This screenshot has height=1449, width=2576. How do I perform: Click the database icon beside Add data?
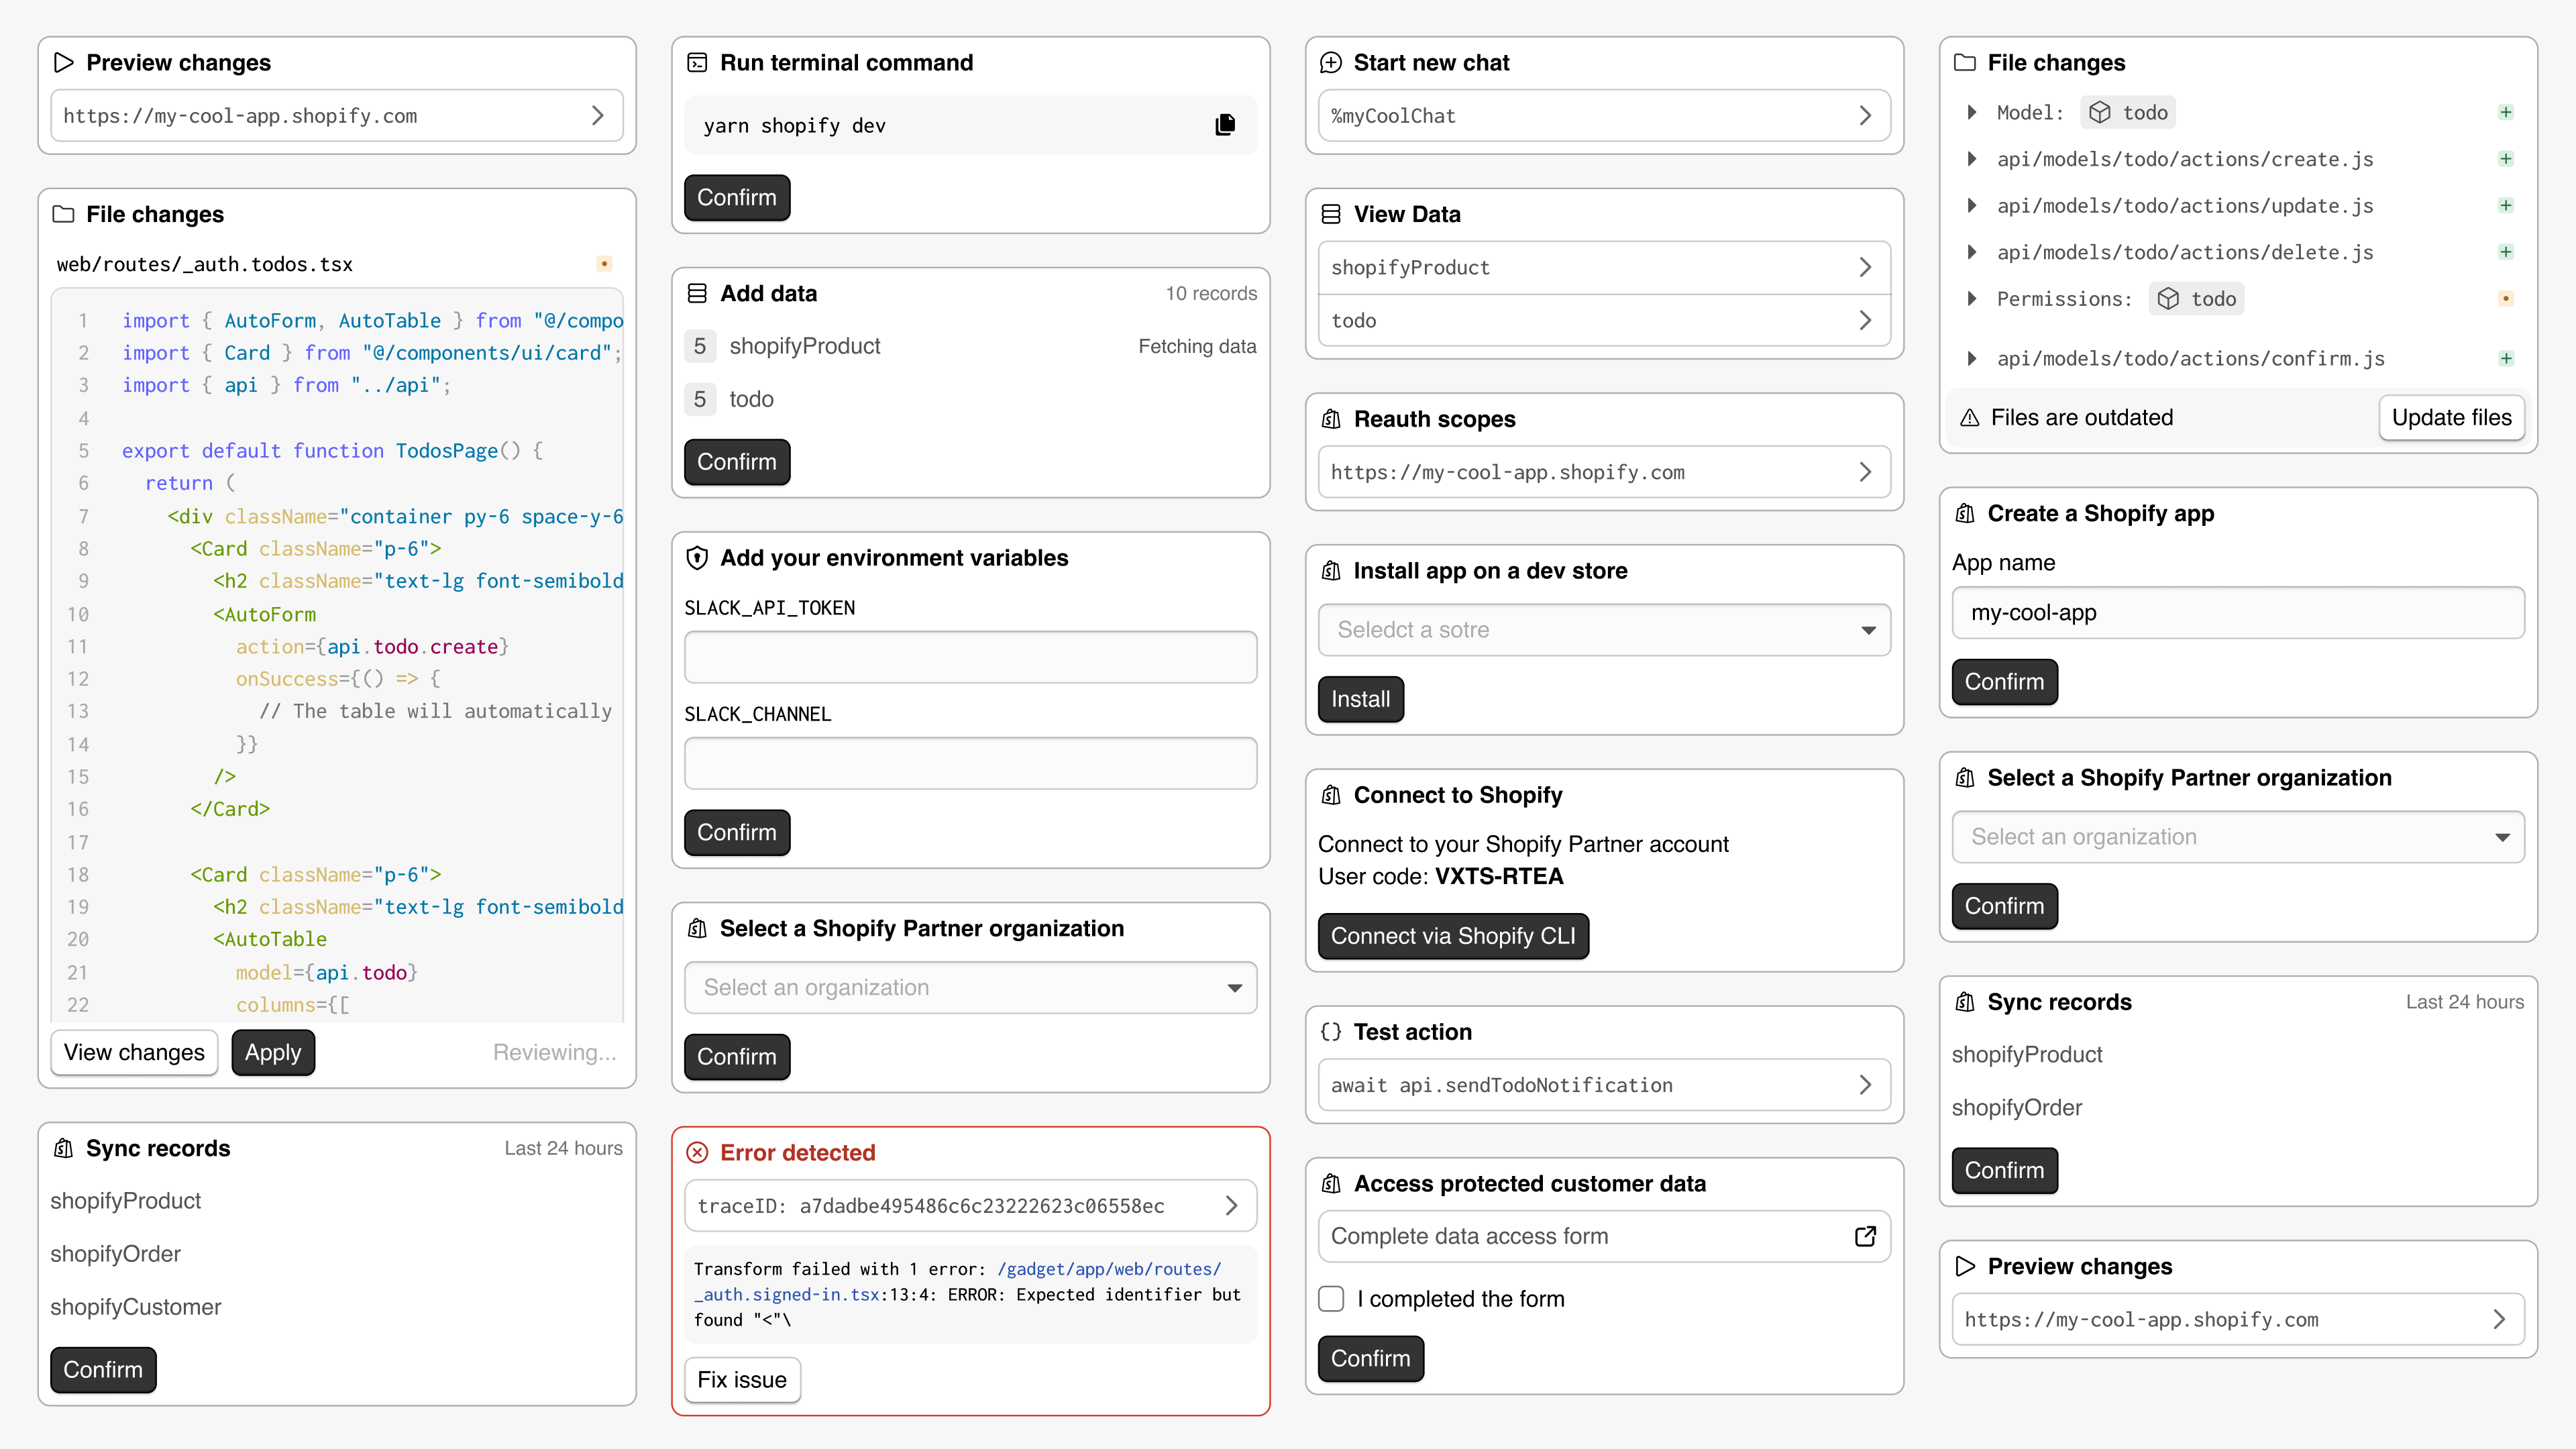[697, 293]
